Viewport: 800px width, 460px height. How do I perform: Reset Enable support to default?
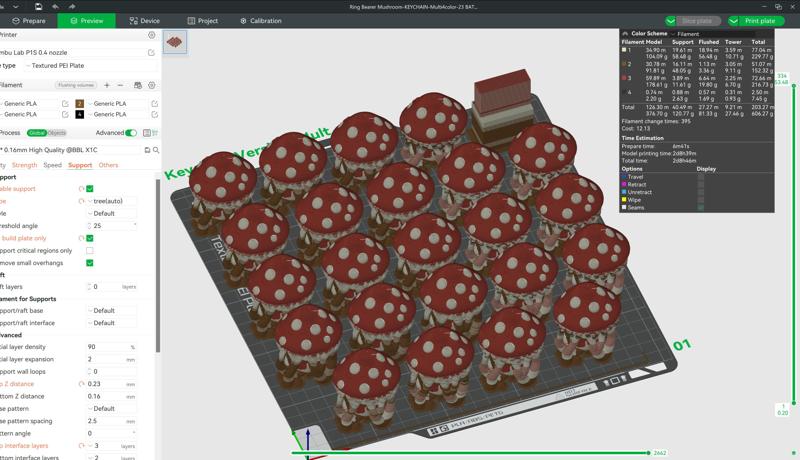pos(81,189)
